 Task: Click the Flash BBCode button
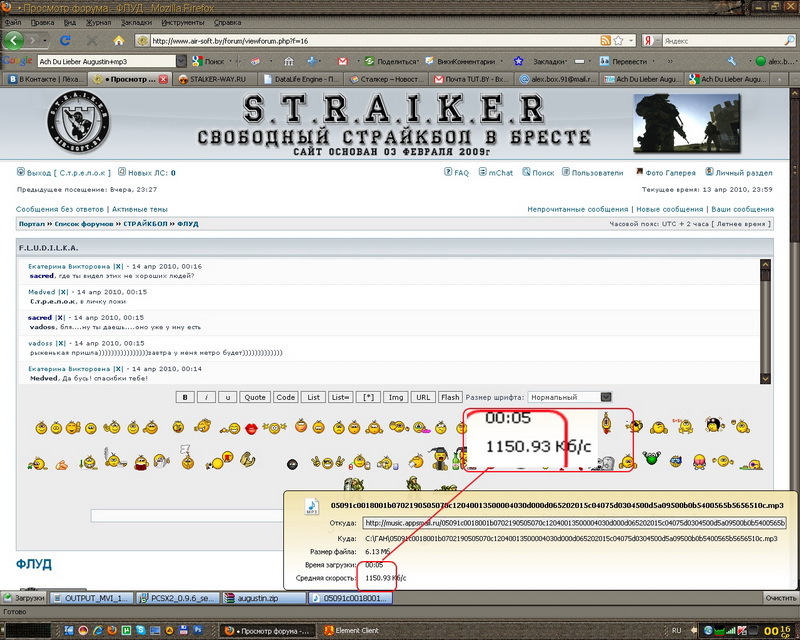[450, 397]
